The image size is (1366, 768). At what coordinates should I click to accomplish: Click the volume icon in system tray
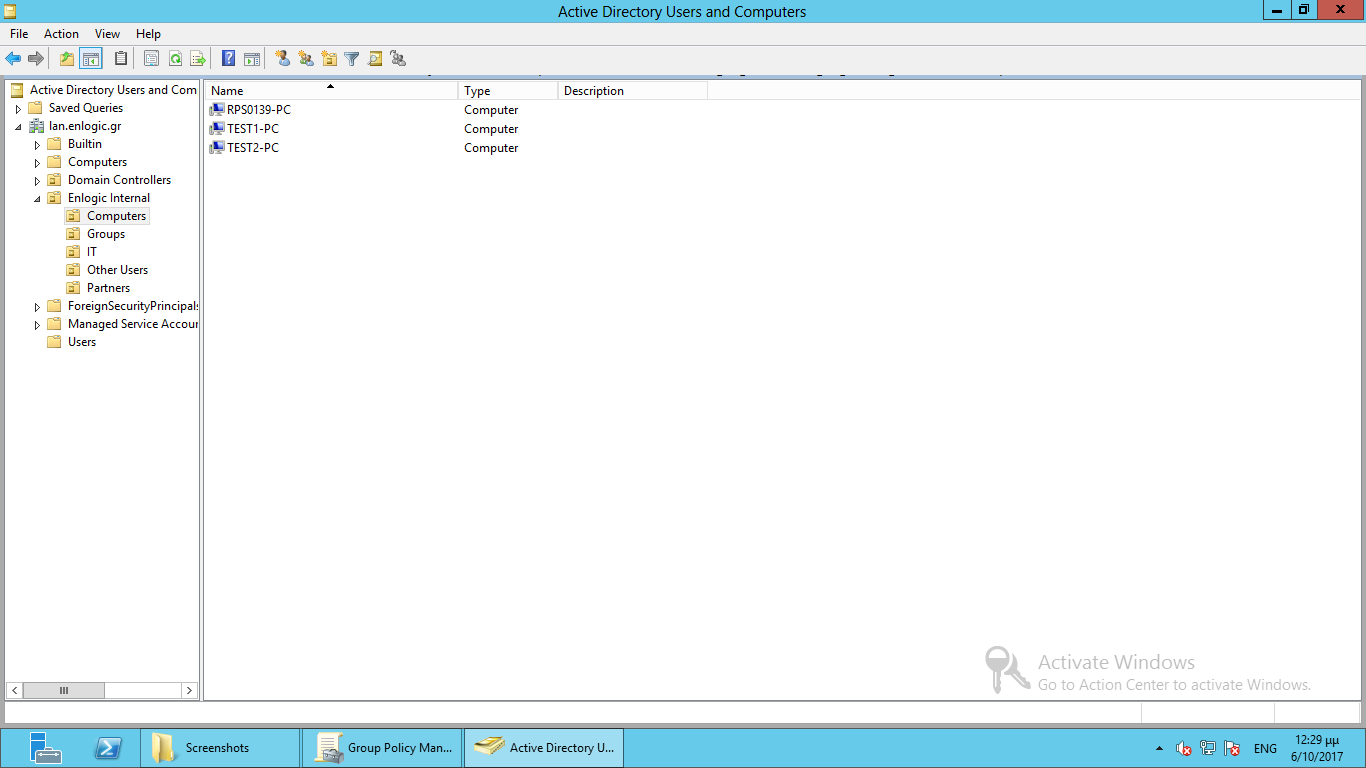tap(1184, 748)
